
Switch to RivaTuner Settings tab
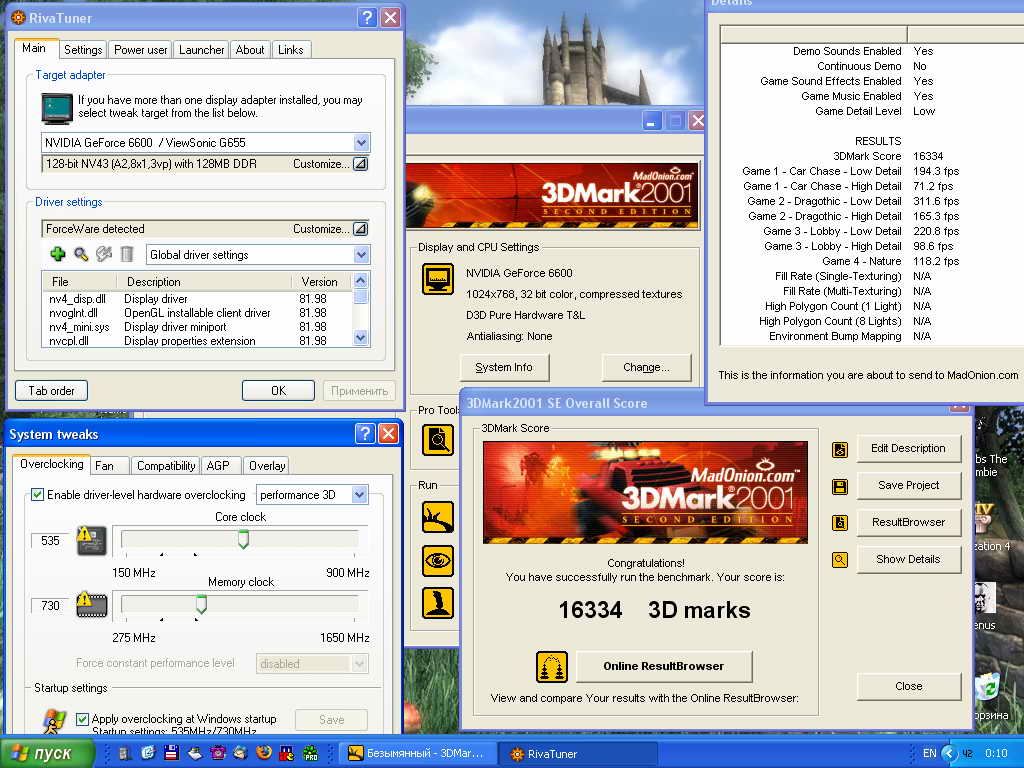pyautogui.click(x=83, y=50)
